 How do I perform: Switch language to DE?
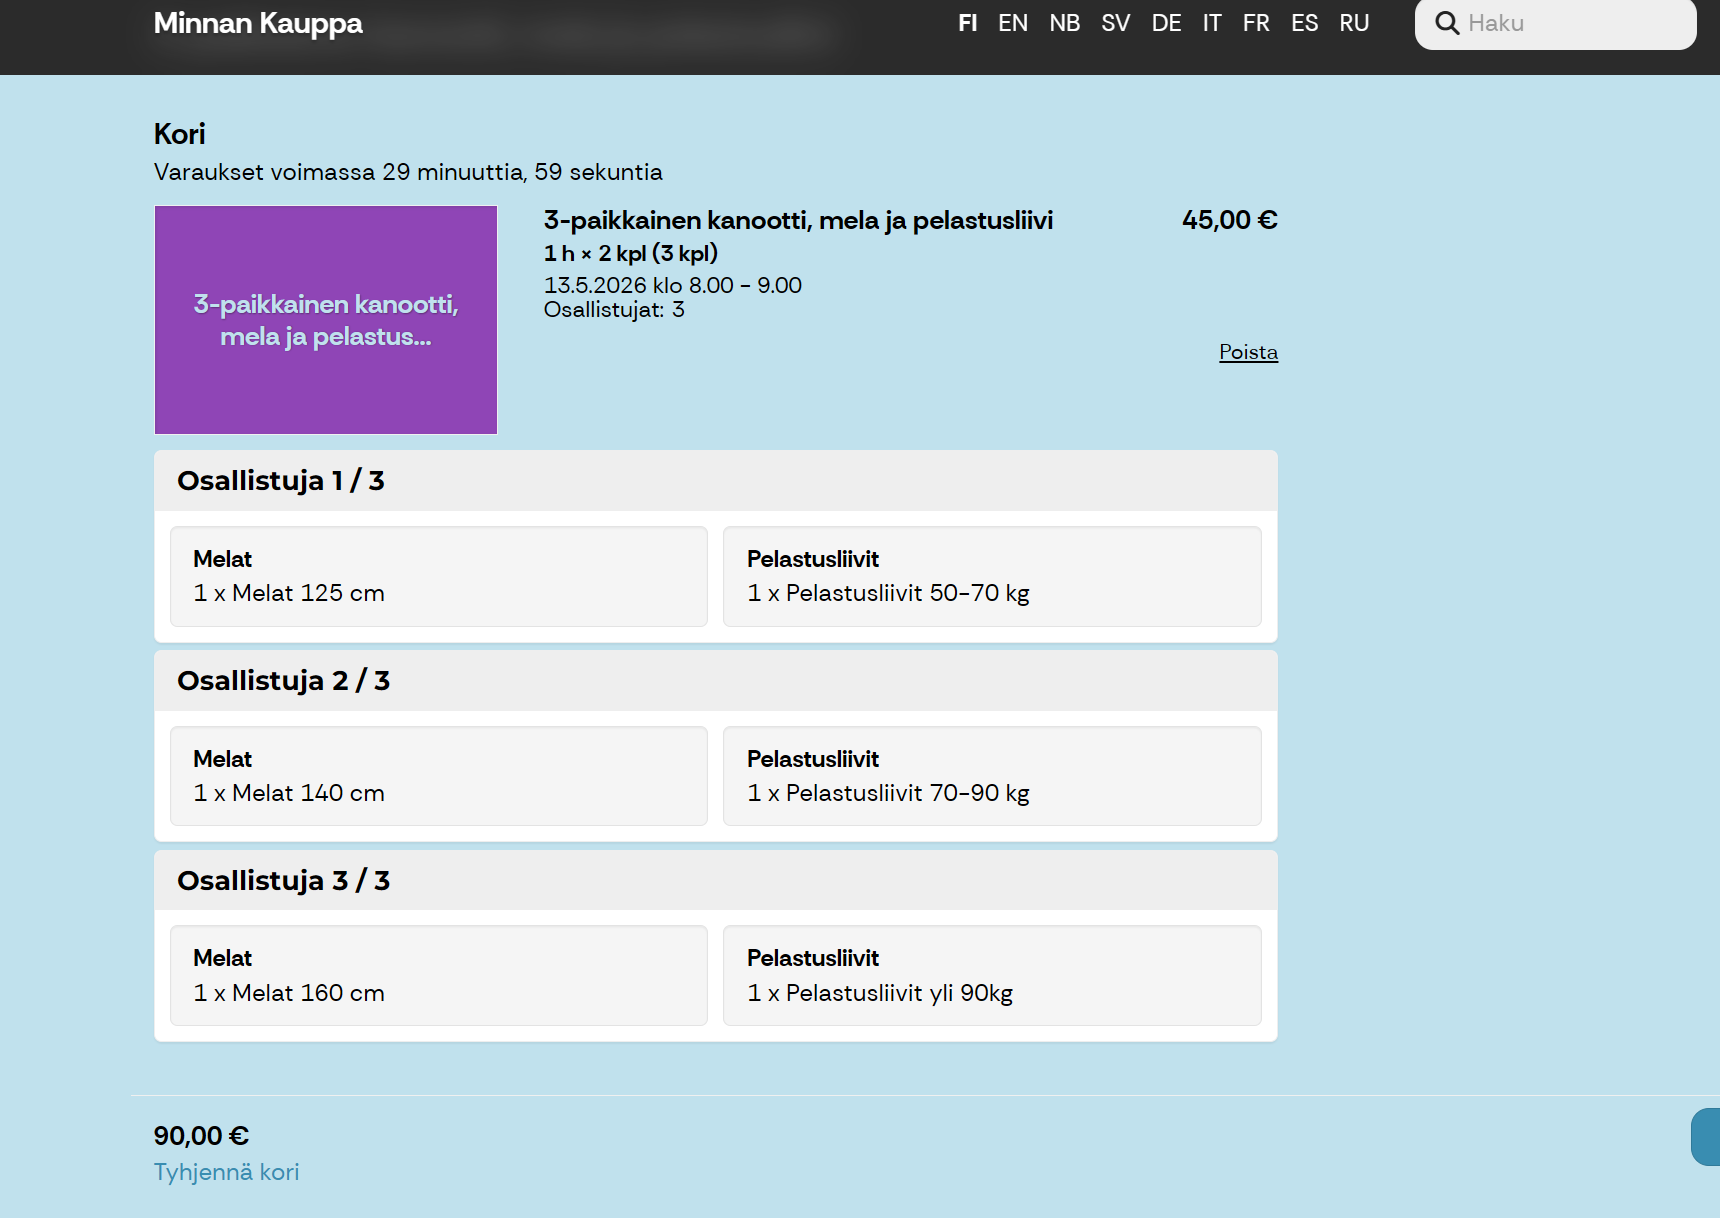pyautogui.click(x=1167, y=23)
